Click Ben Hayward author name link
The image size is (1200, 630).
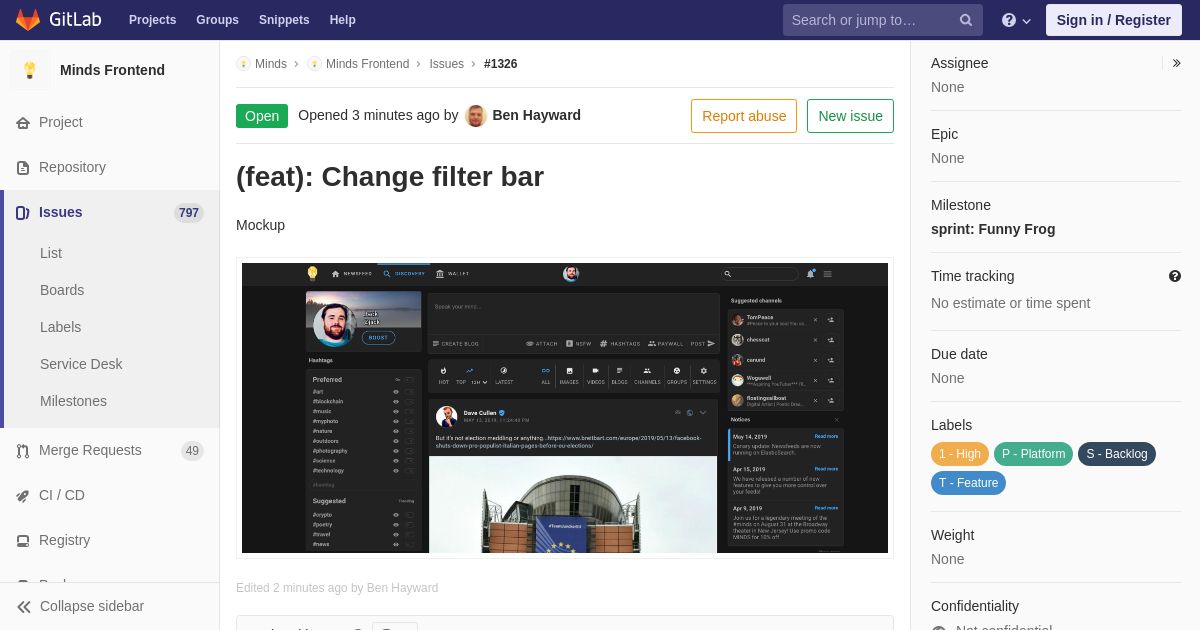click(537, 115)
